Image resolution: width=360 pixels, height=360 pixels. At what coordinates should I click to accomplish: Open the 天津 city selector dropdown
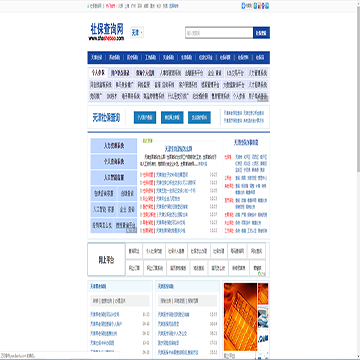pyautogui.click(x=137, y=33)
